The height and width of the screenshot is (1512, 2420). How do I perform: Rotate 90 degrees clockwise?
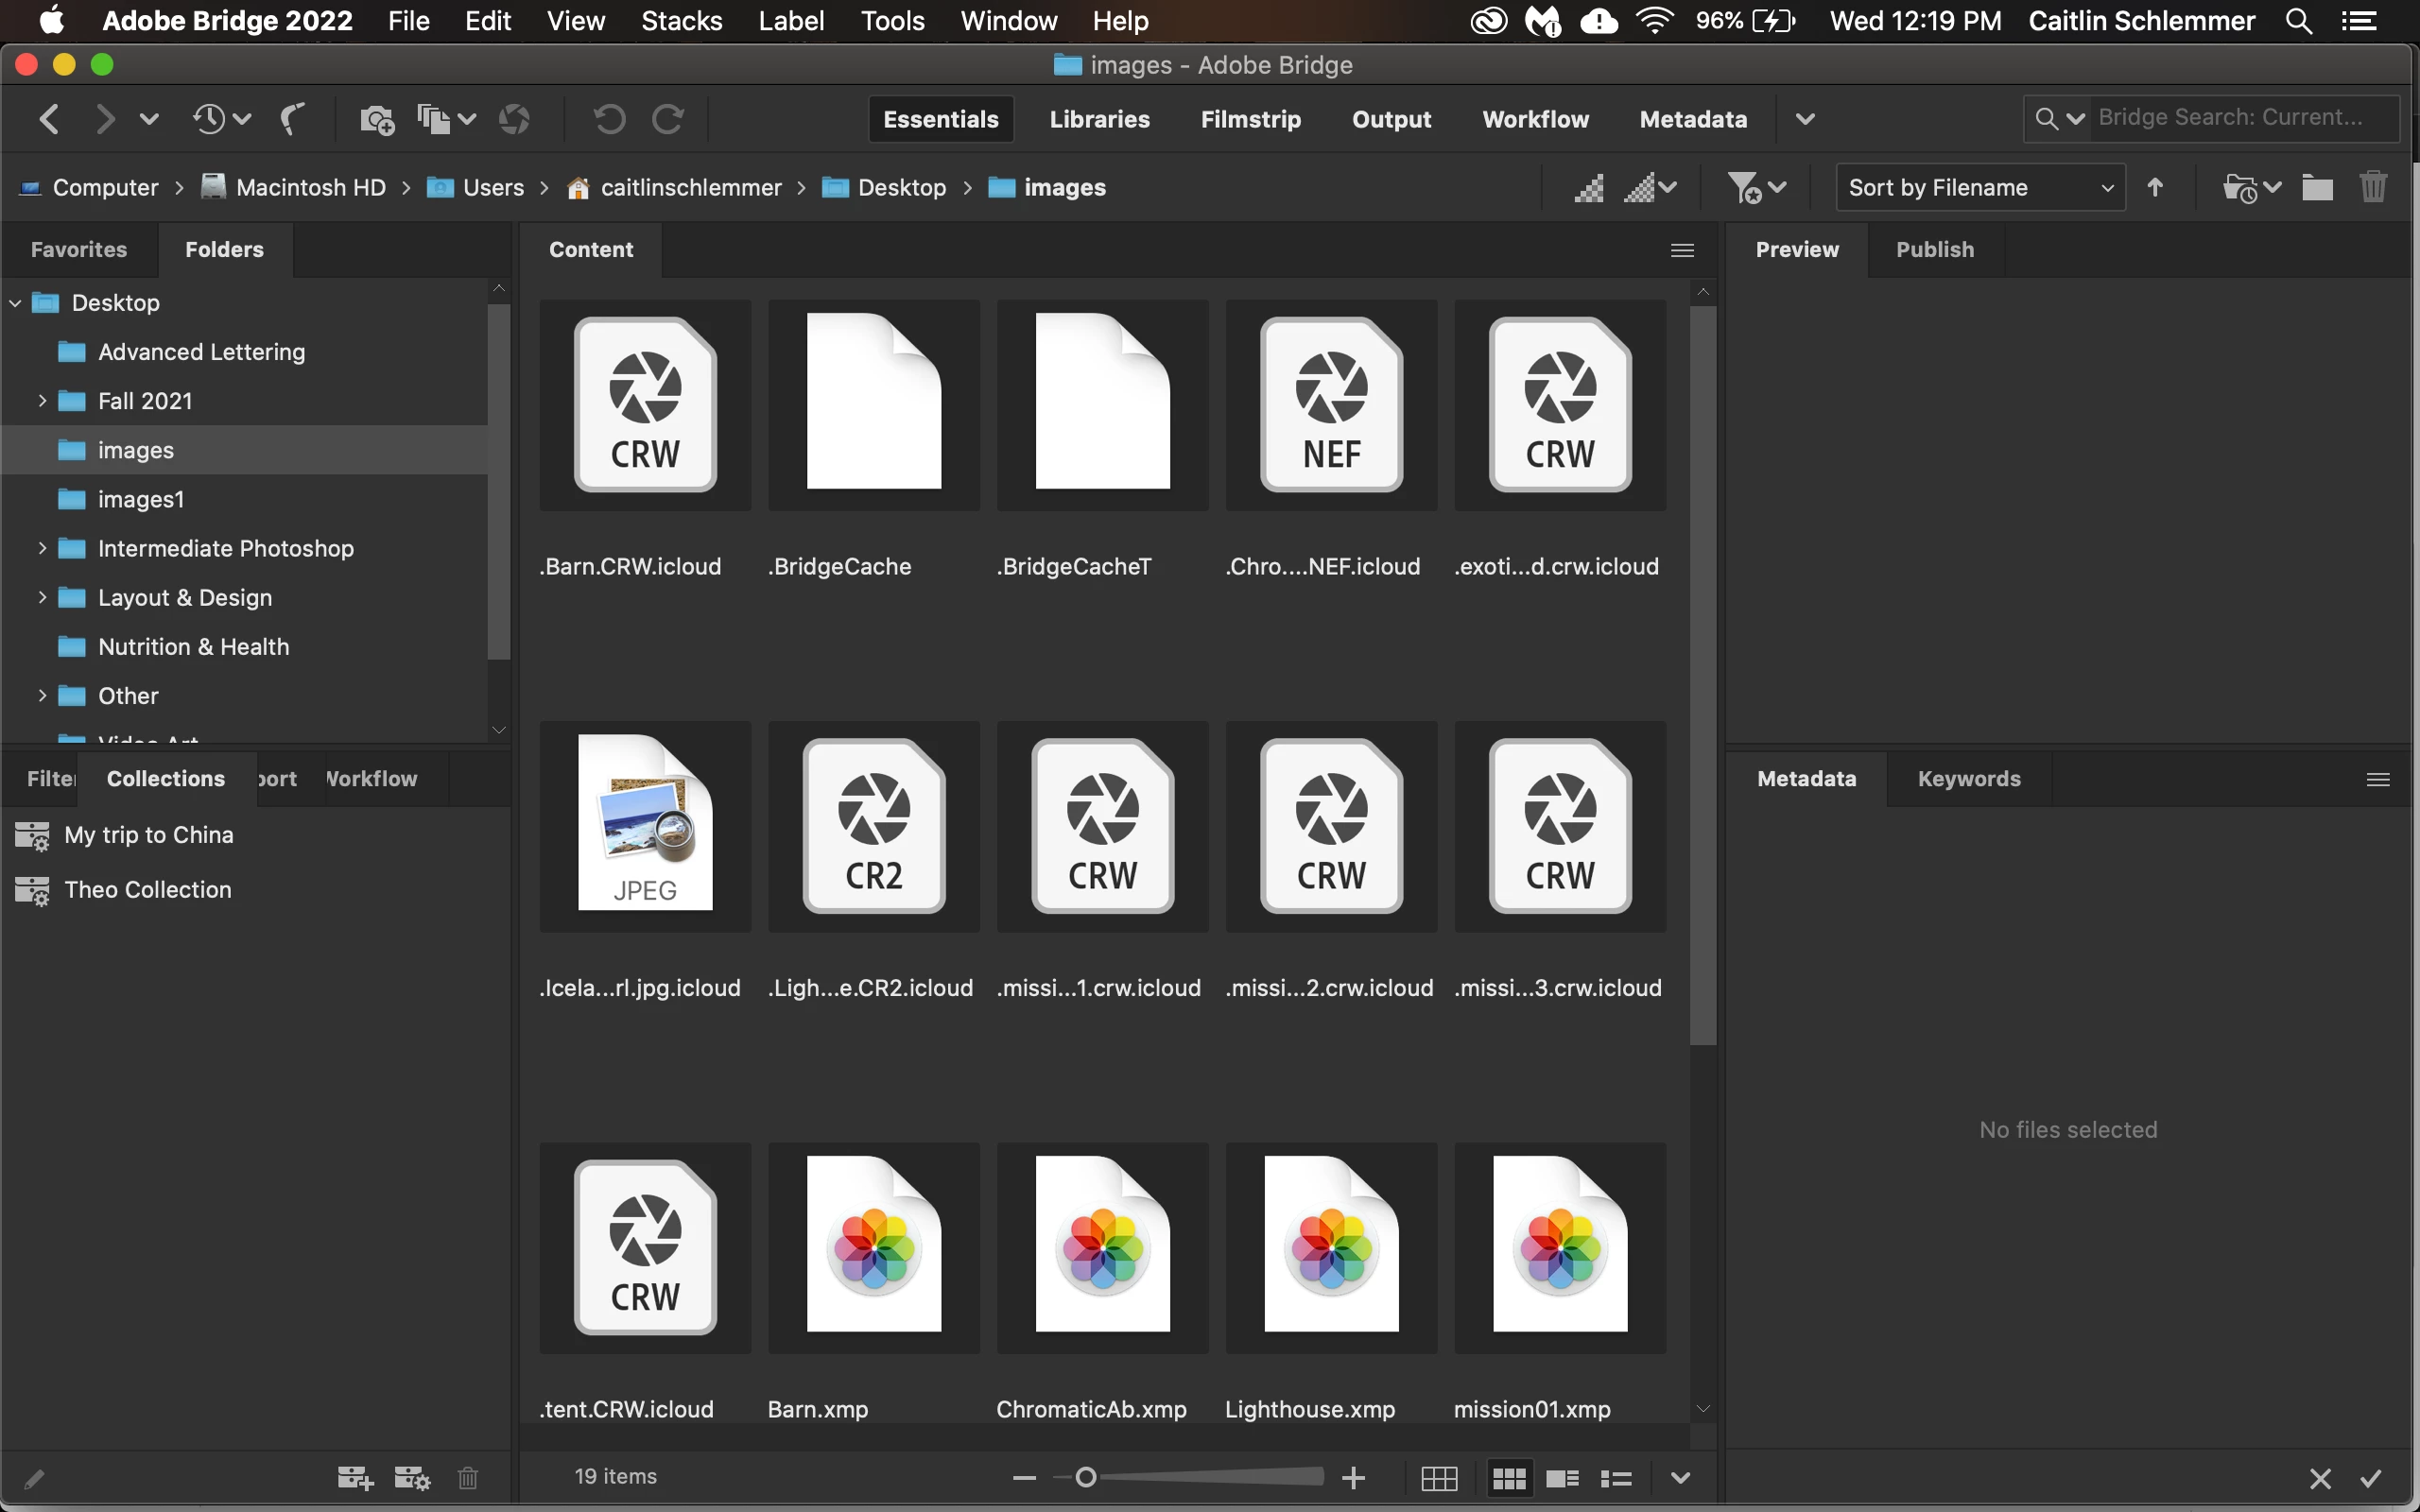pos(668,119)
